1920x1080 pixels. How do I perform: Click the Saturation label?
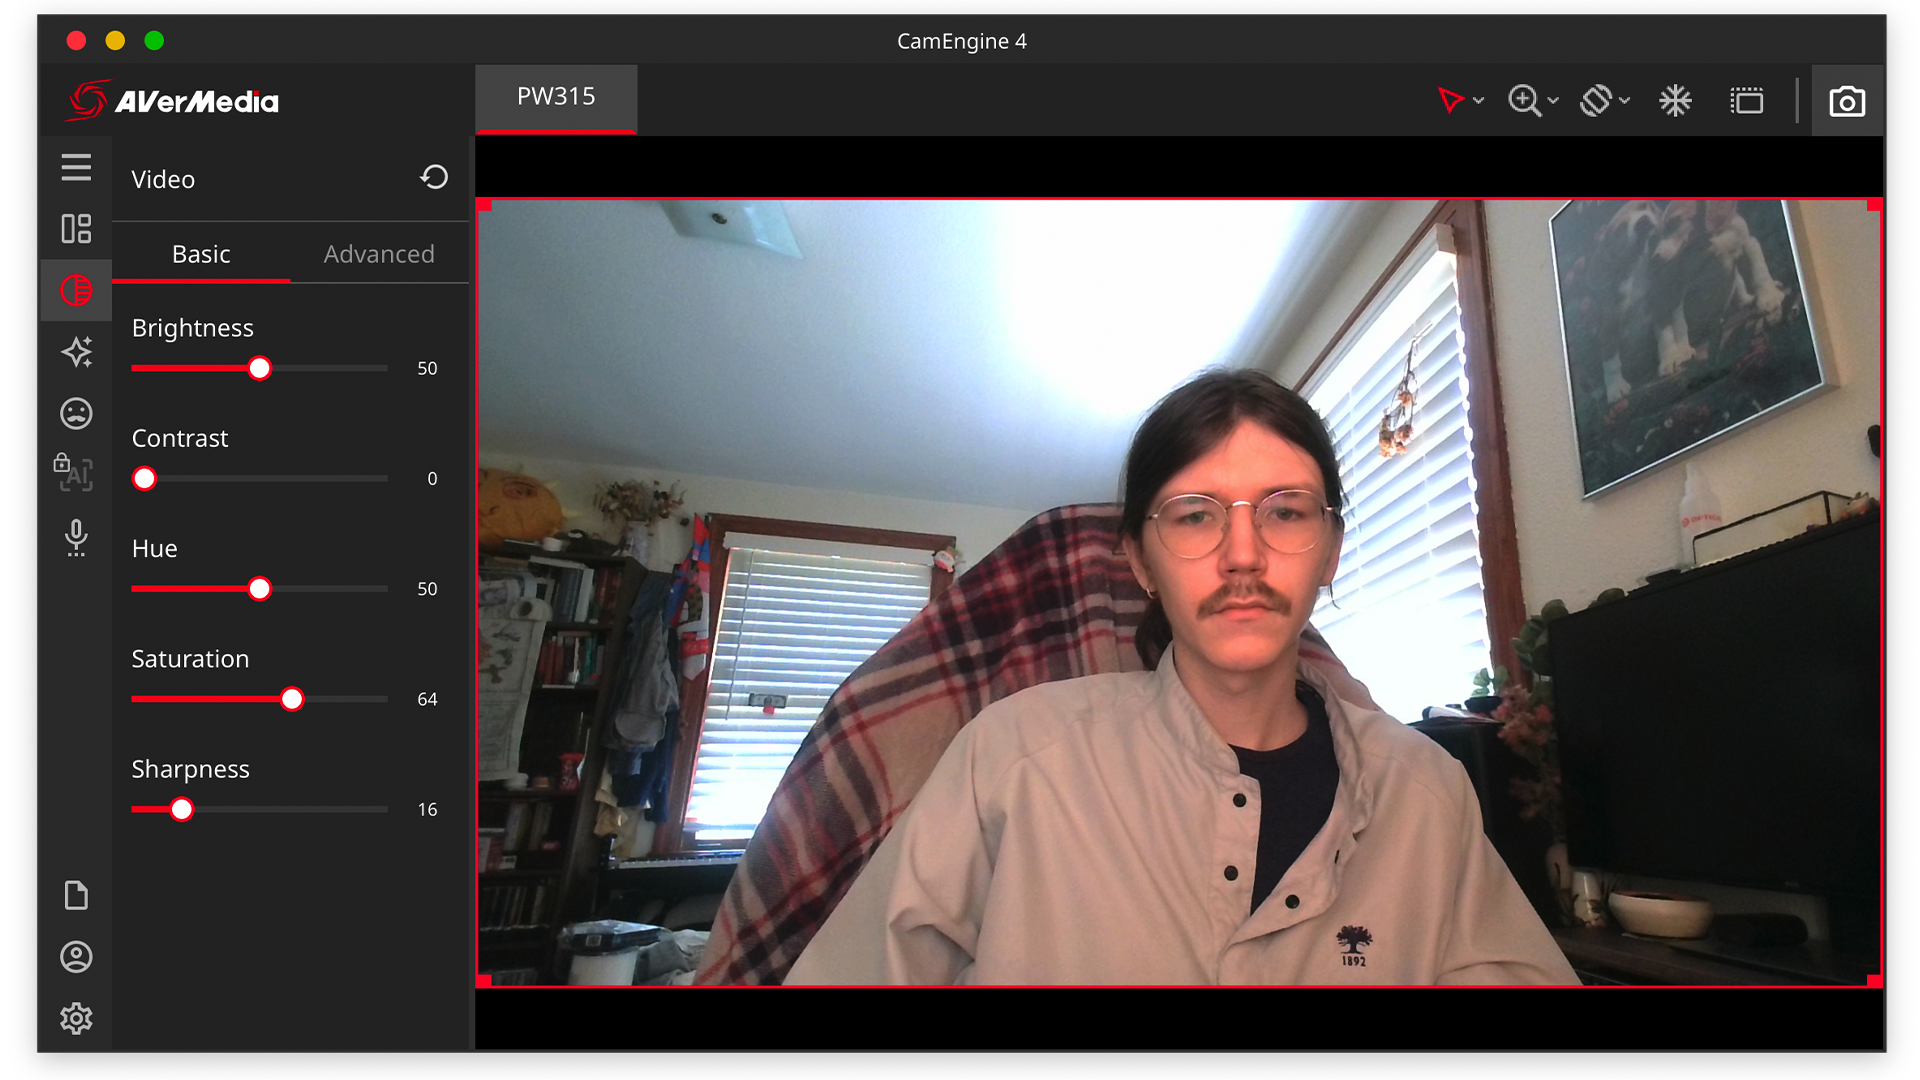[x=190, y=659]
